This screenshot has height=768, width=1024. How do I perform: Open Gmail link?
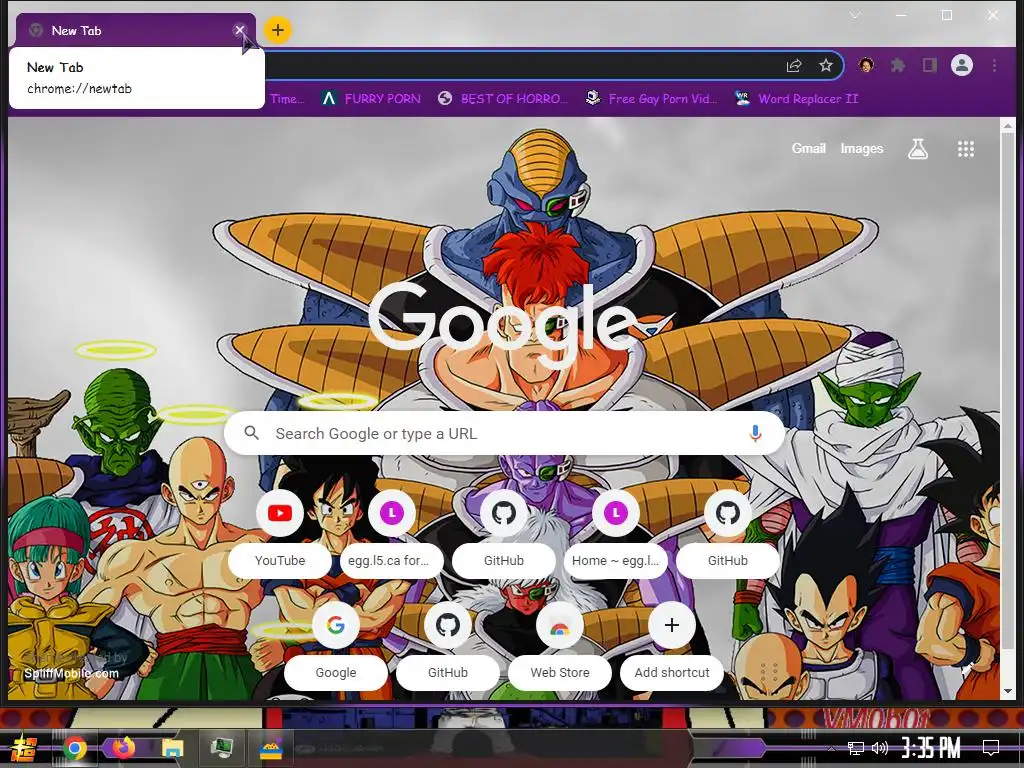click(x=808, y=148)
